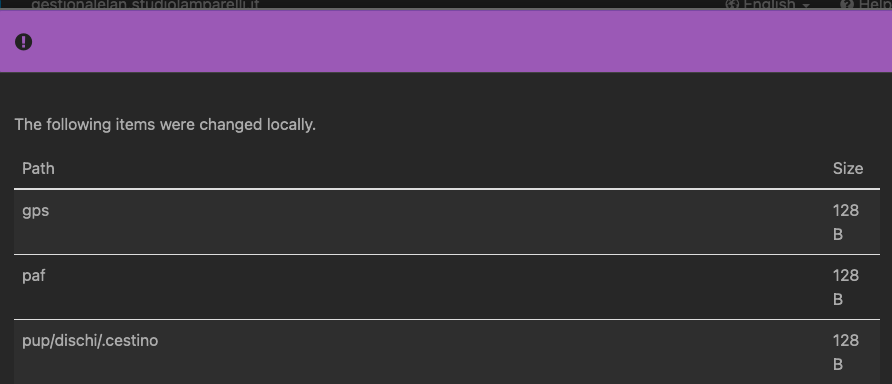Select the pup/dischi/.cestino path row

click(x=447, y=352)
